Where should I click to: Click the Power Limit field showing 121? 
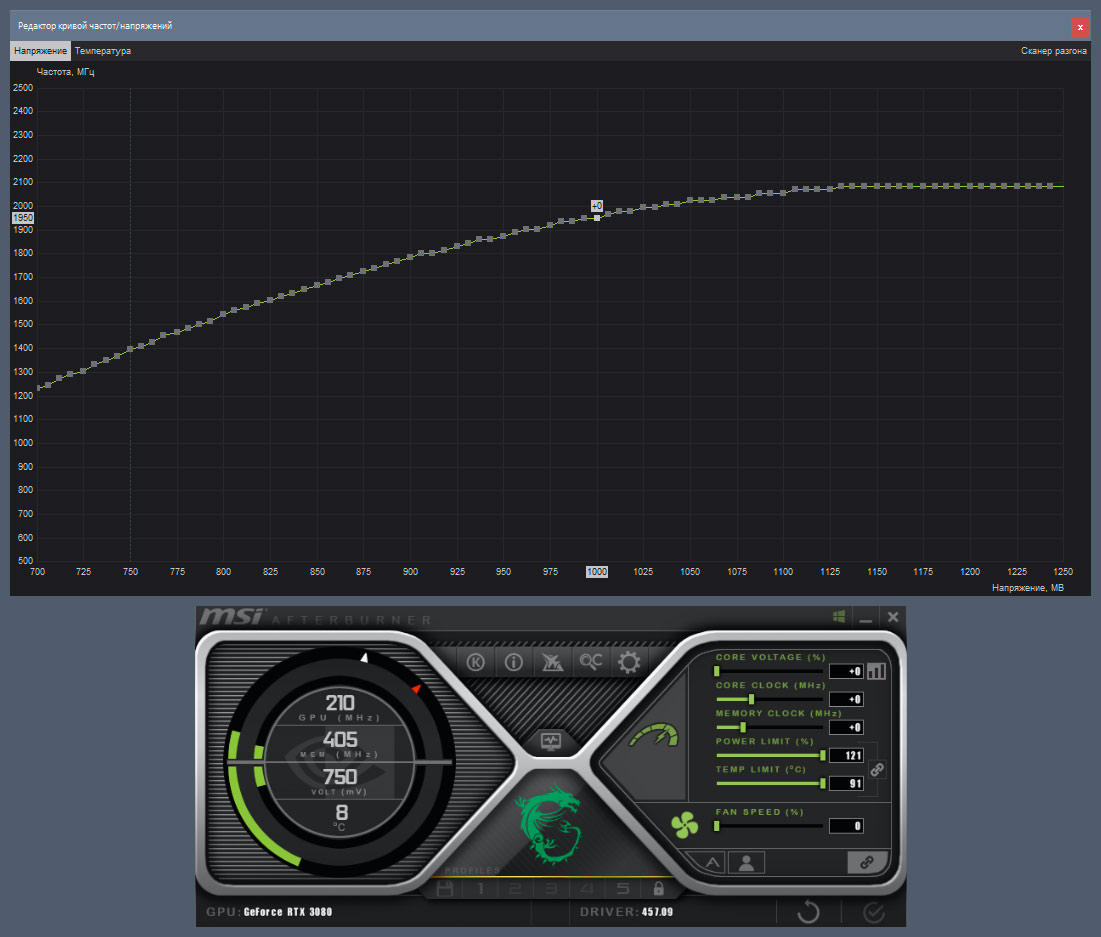click(x=846, y=756)
